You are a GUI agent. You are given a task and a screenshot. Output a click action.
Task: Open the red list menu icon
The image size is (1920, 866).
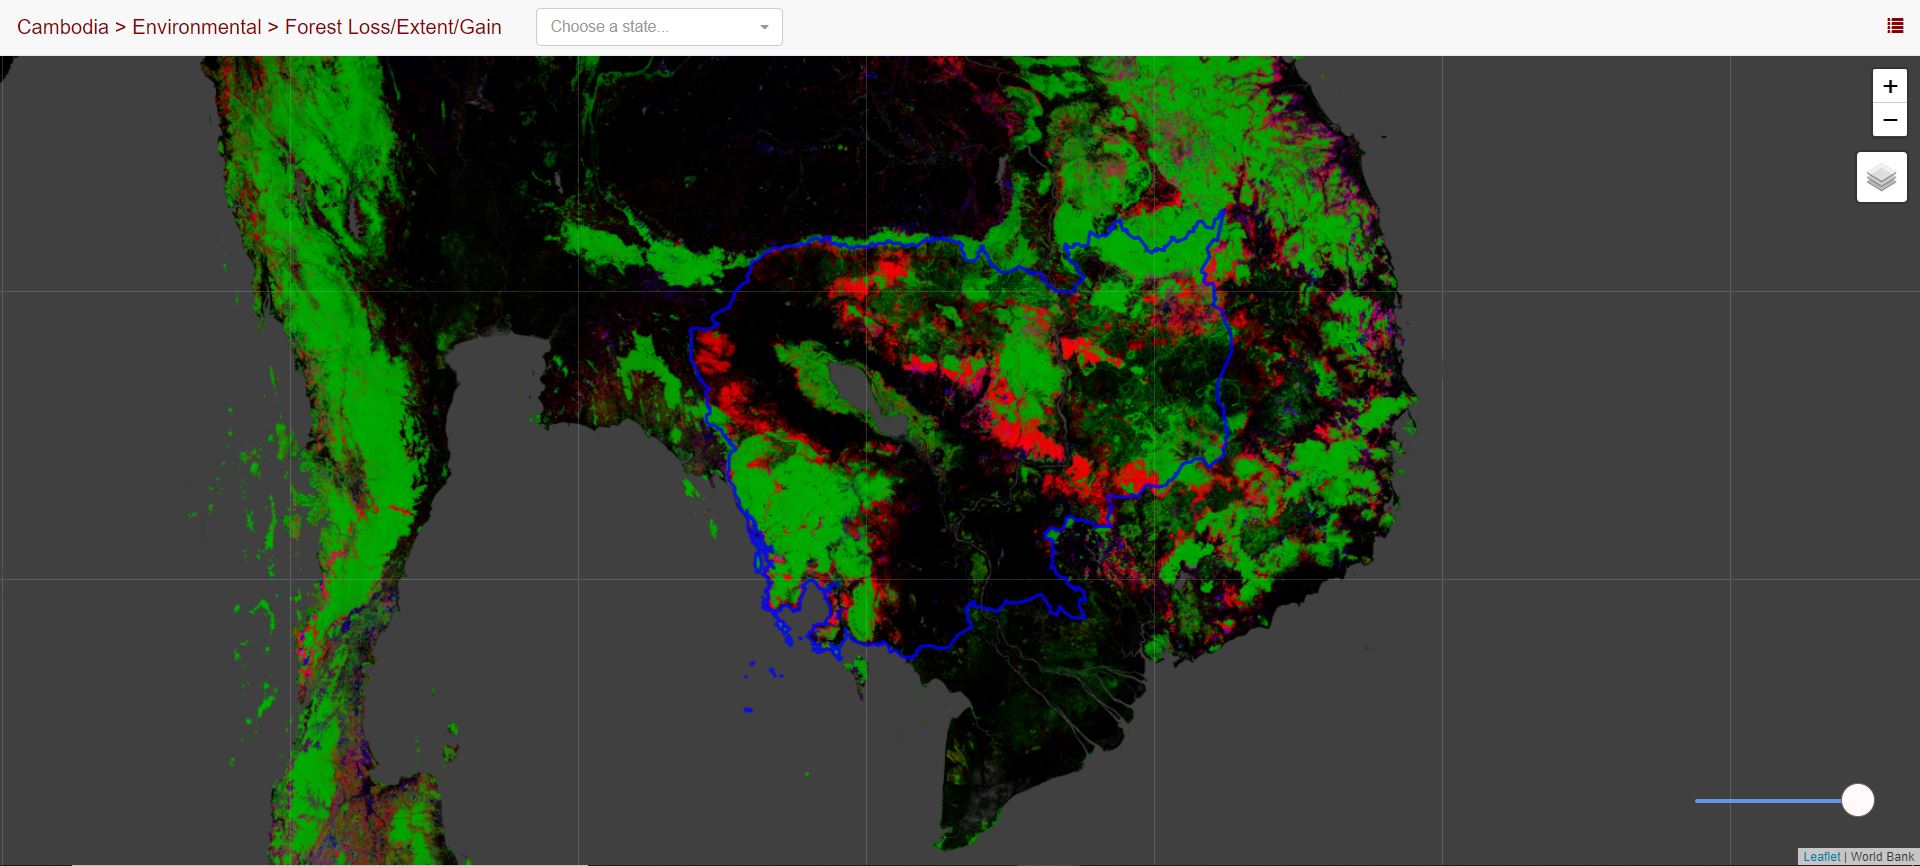click(1894, 26)
